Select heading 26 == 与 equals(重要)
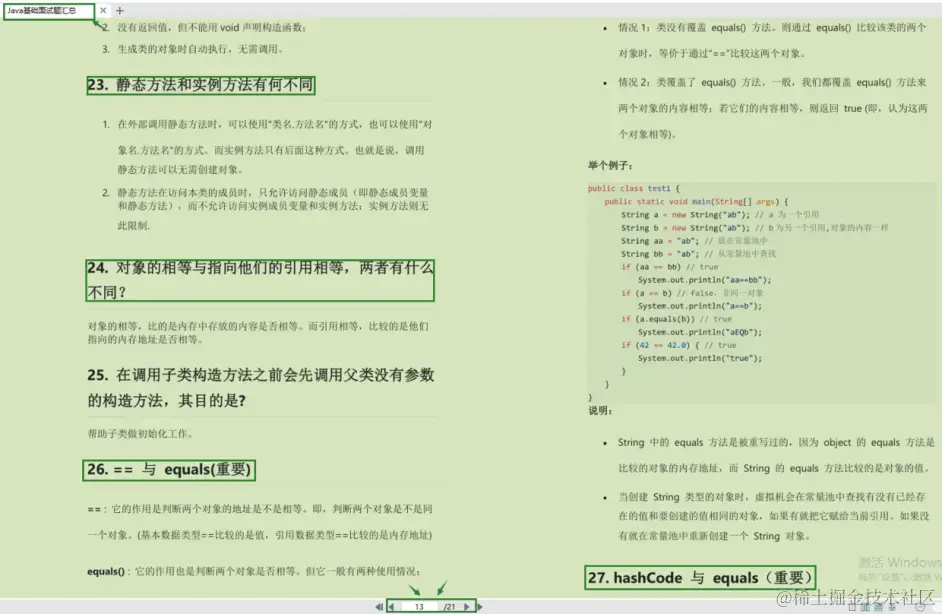Screen dimensions: 942x614 (x=168, y=470)
